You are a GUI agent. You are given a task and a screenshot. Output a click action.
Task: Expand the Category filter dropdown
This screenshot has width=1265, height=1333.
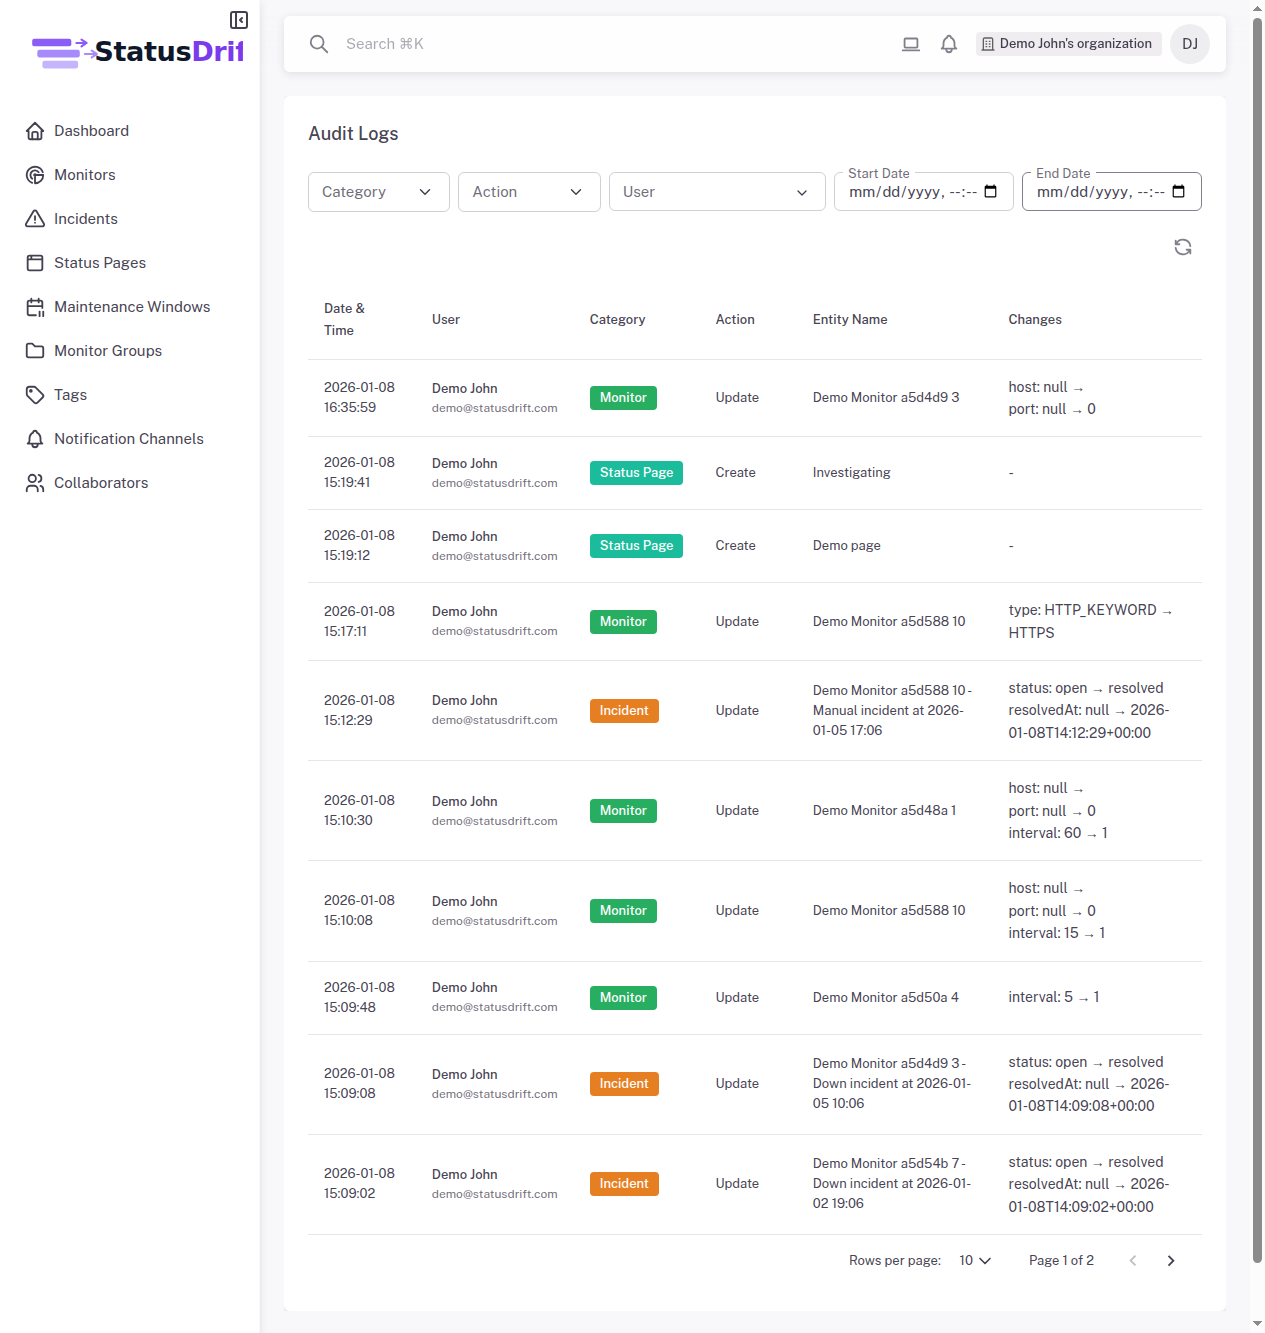tap(378, 191)
